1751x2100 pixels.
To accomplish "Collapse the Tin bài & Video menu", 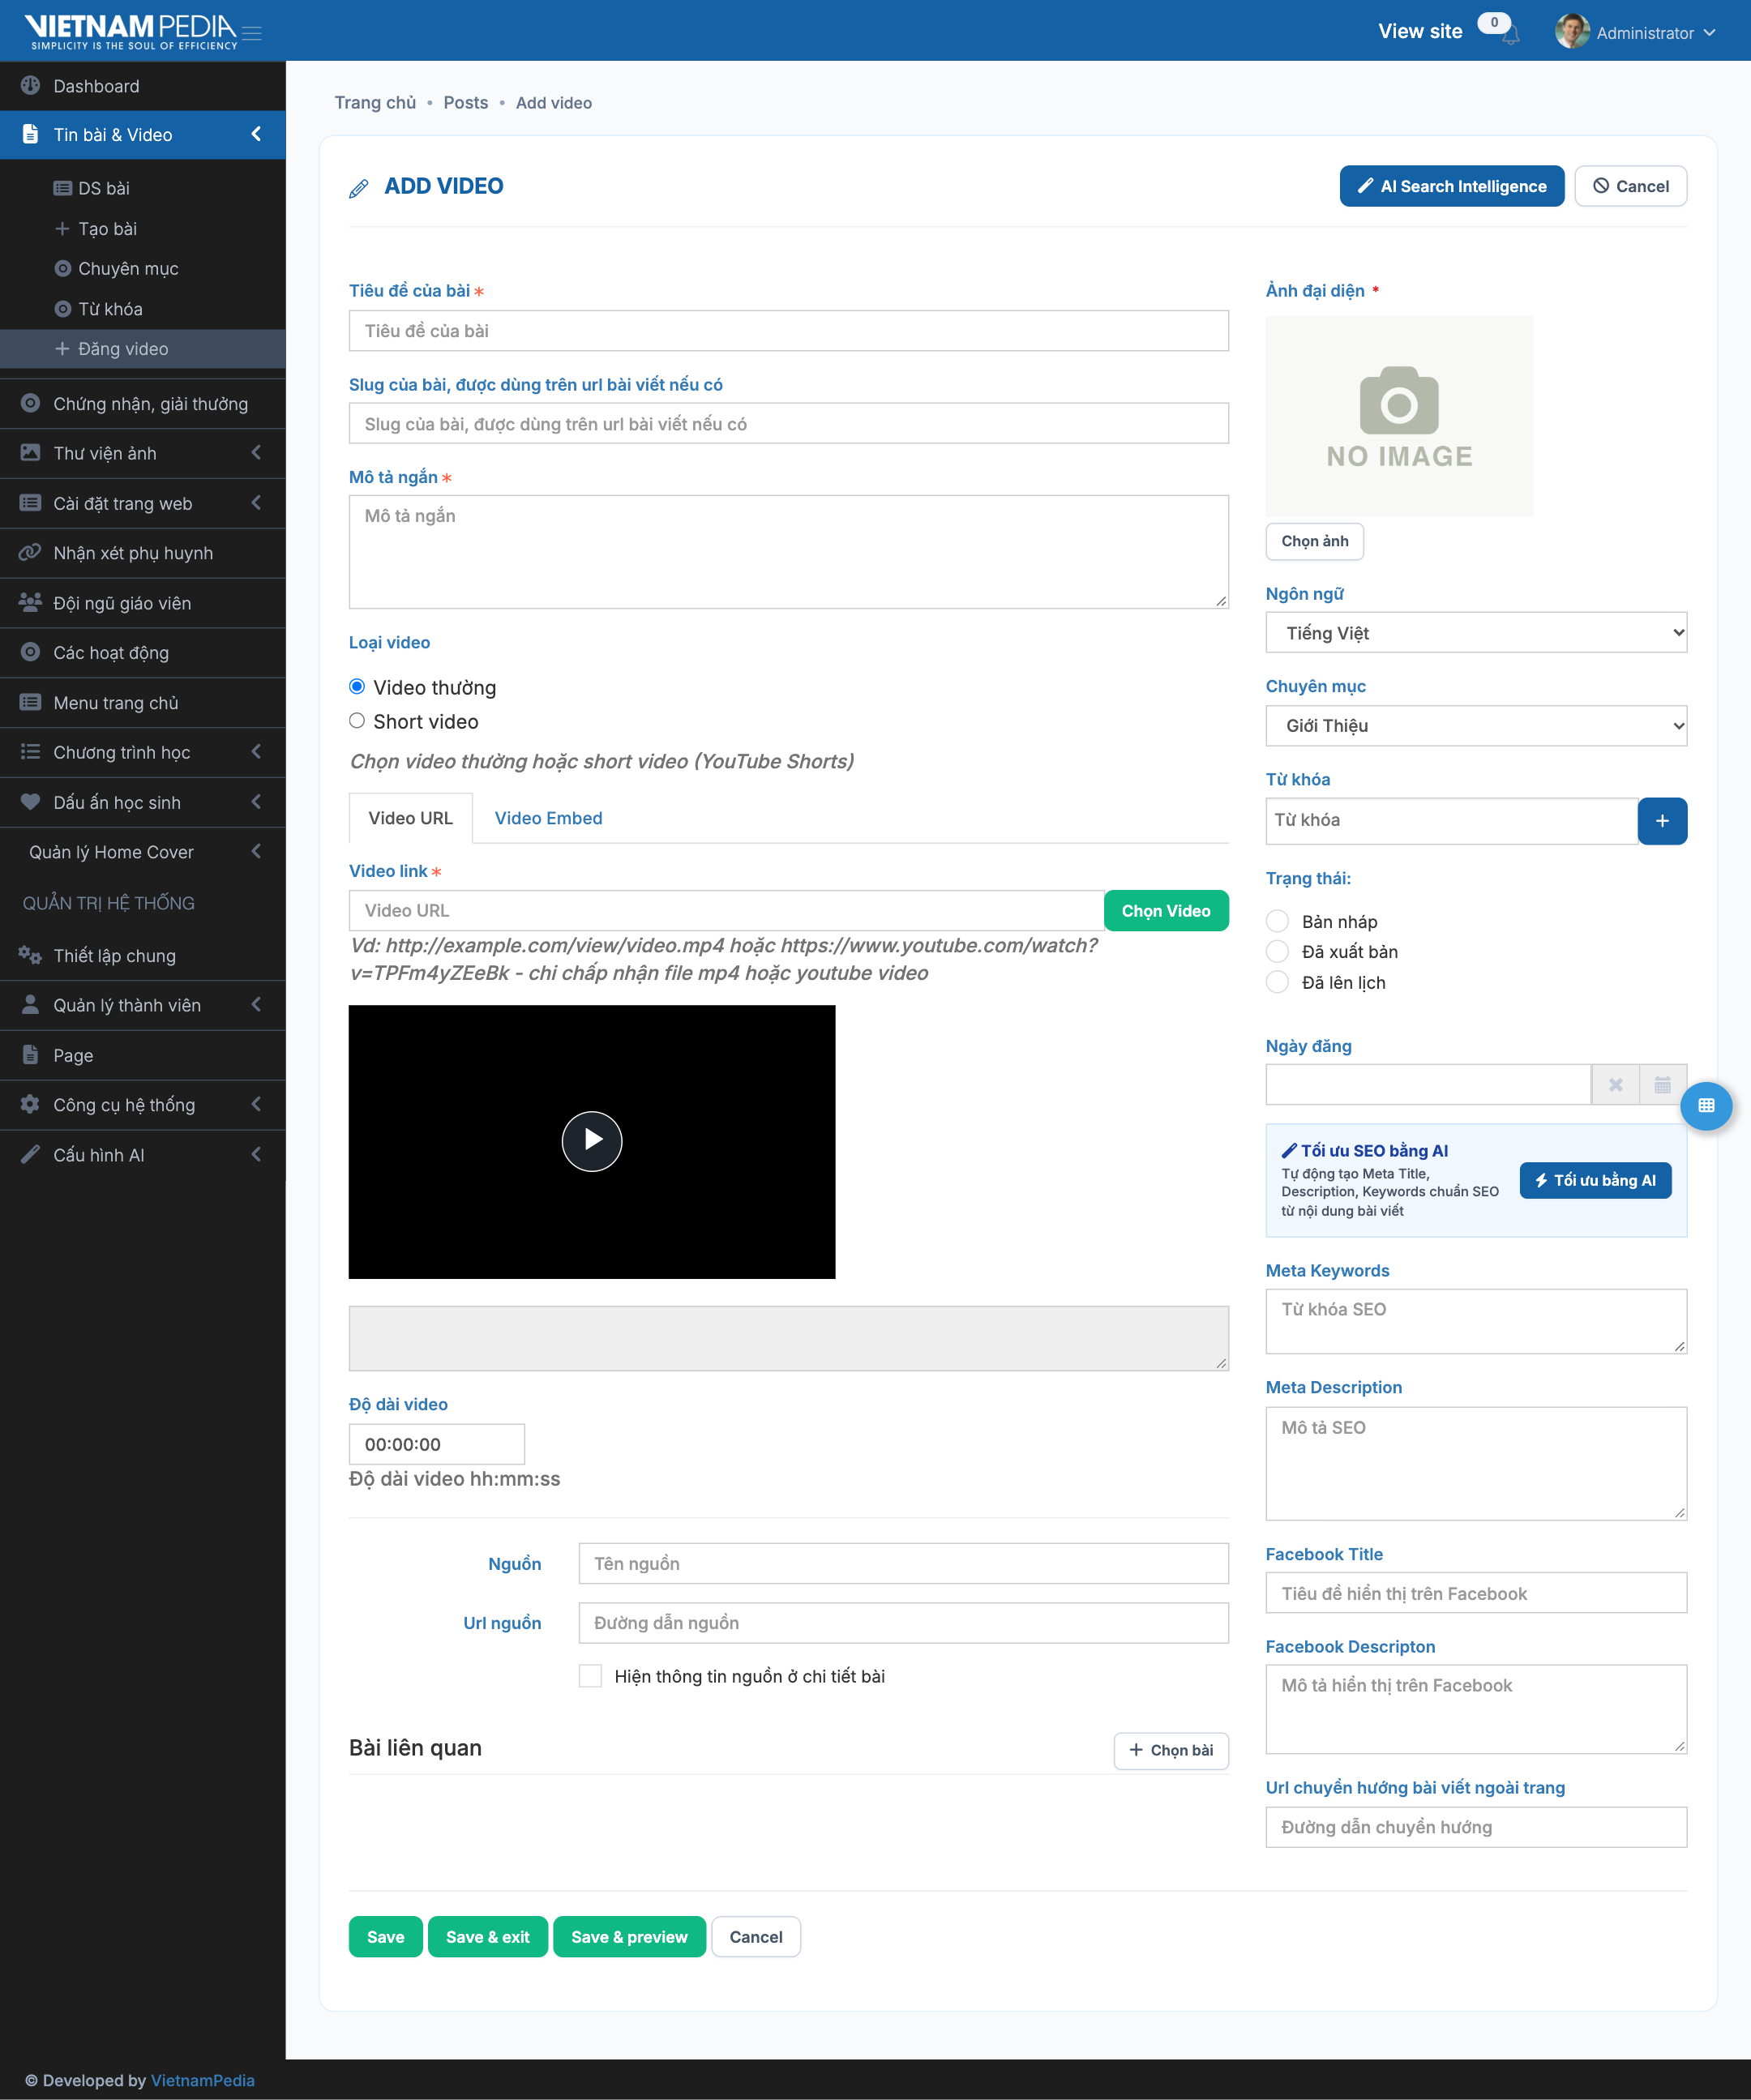I will (x=143, y=135).
